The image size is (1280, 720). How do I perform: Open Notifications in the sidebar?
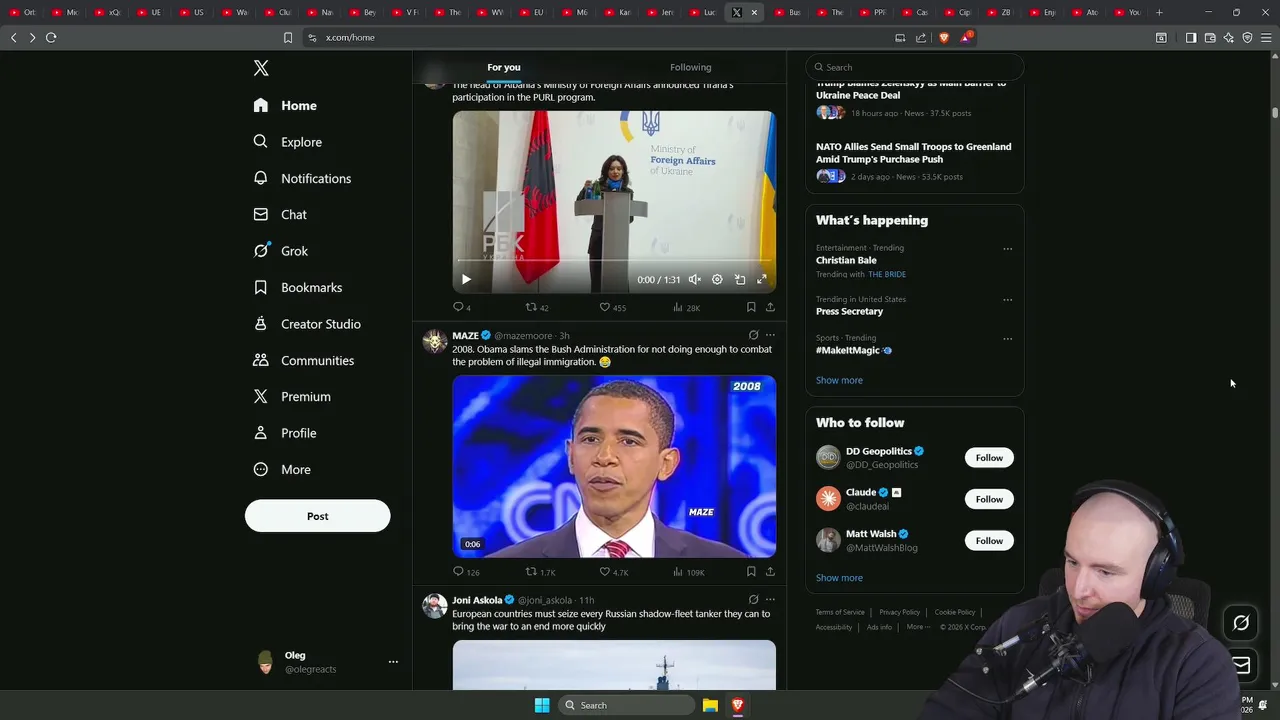(x=302, y=178)
